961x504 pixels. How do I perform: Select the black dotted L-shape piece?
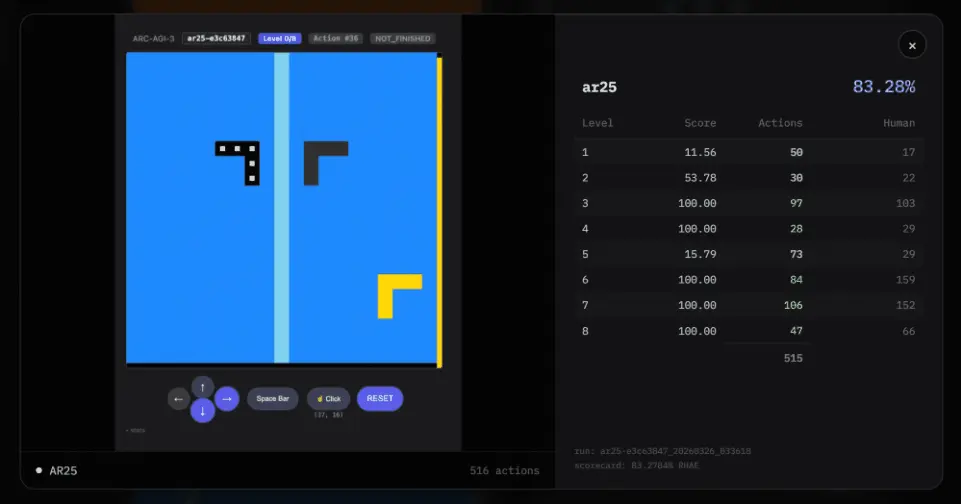[238, 163]
